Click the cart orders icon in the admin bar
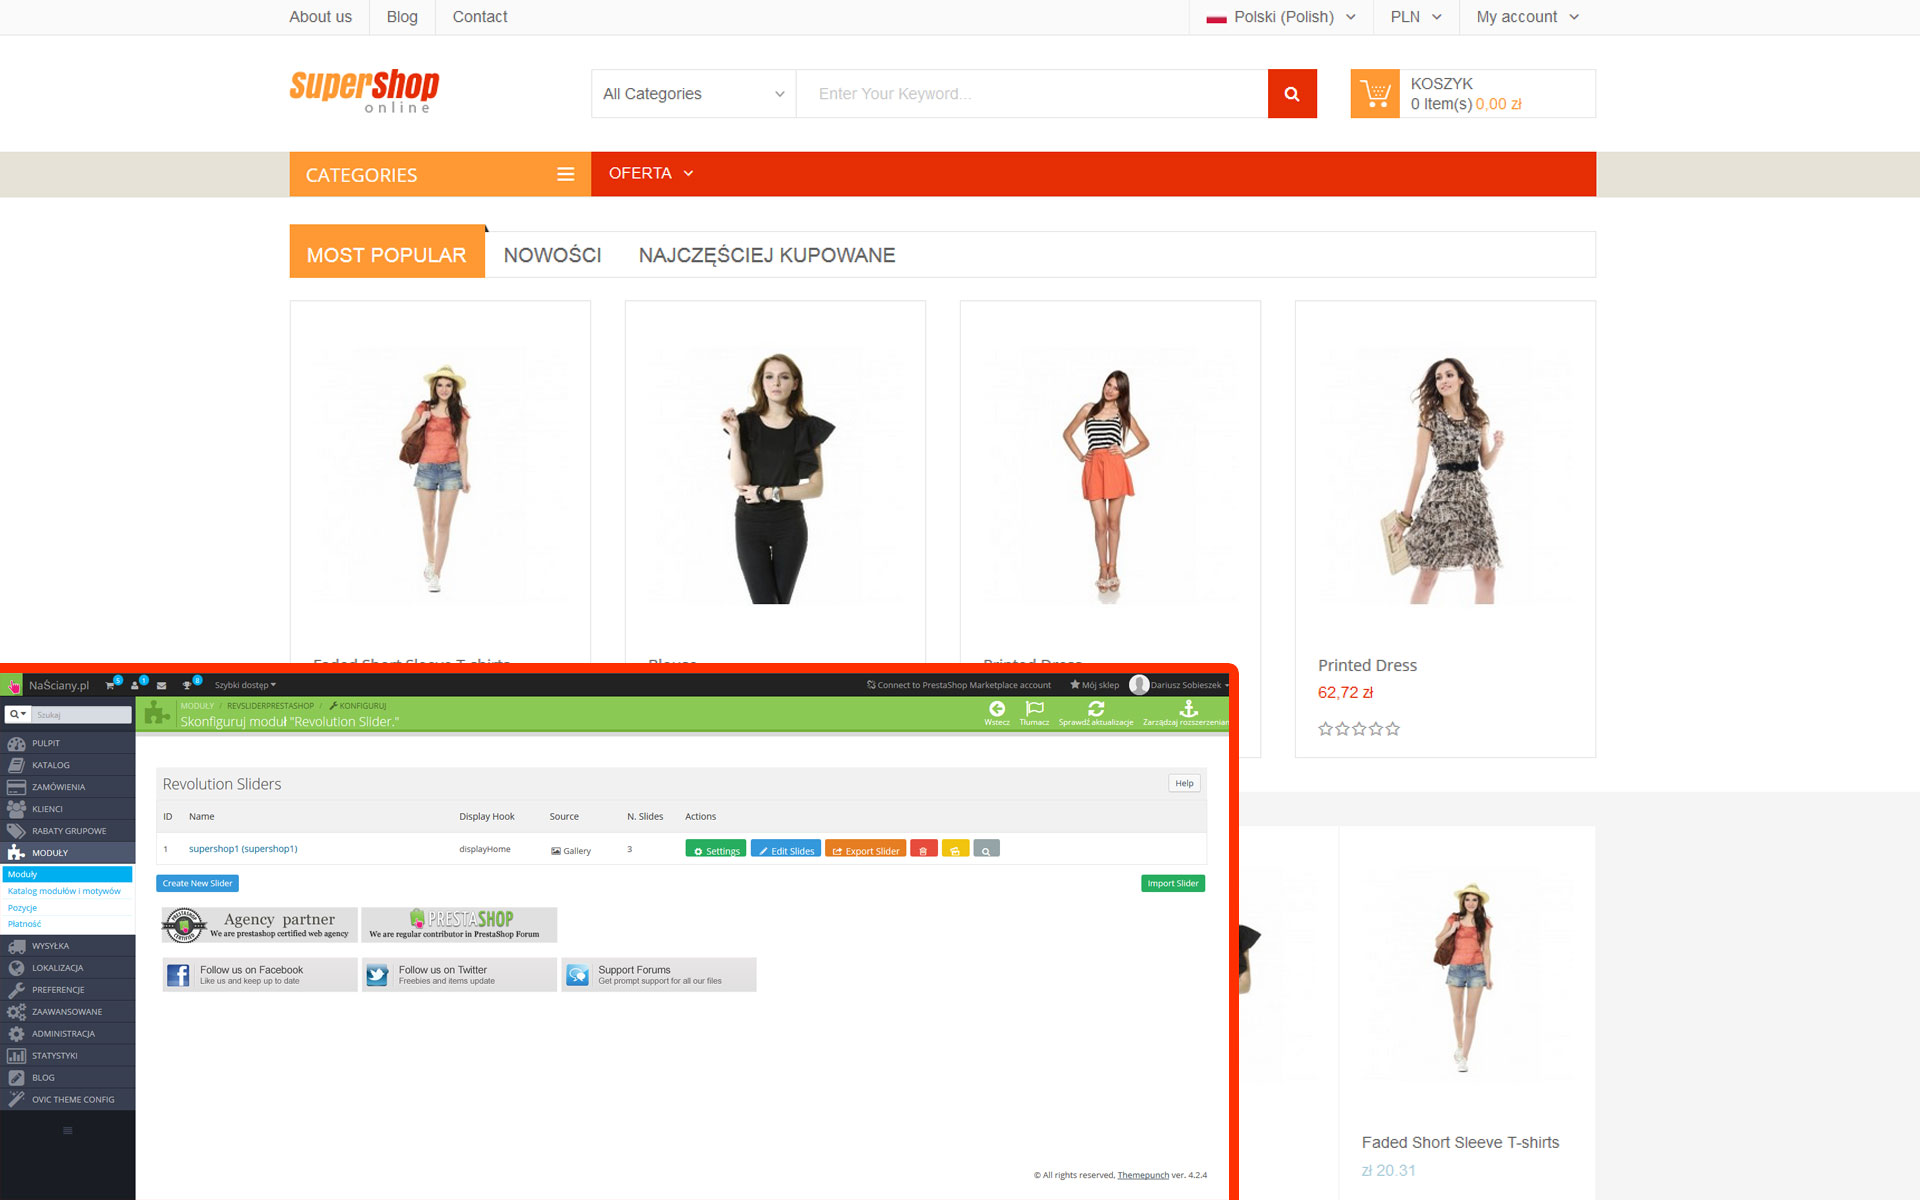 click(110, 685)
